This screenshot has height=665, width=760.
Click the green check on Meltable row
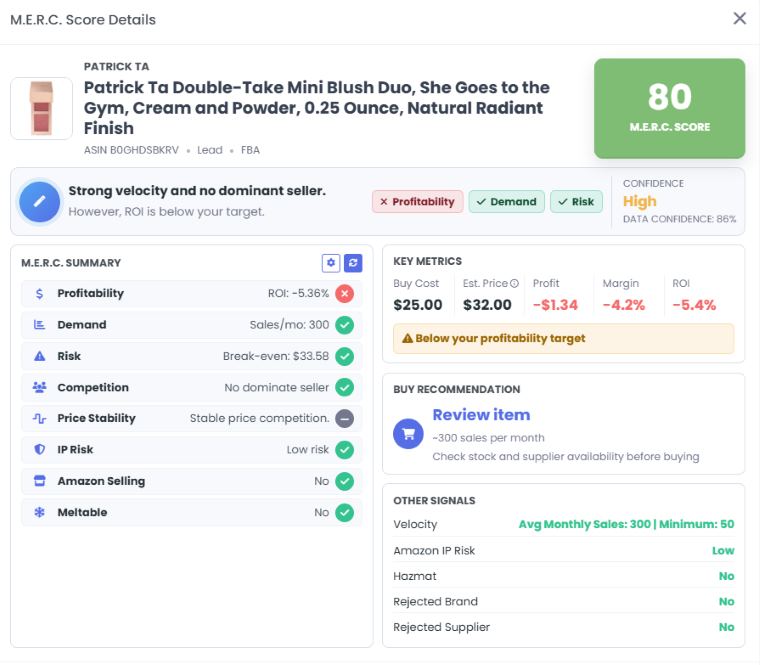(344, 512)
